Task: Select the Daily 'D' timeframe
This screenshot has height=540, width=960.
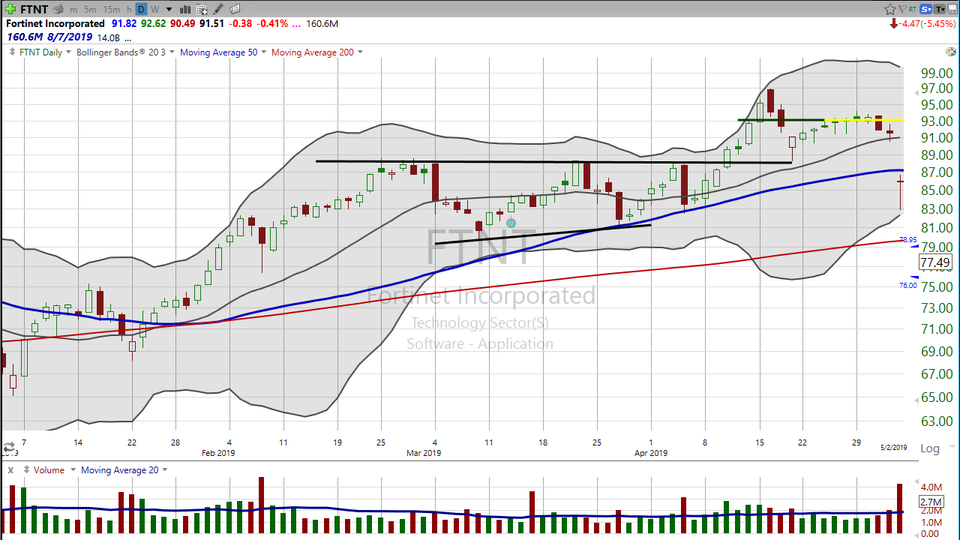Action: (x=141, y=9)
